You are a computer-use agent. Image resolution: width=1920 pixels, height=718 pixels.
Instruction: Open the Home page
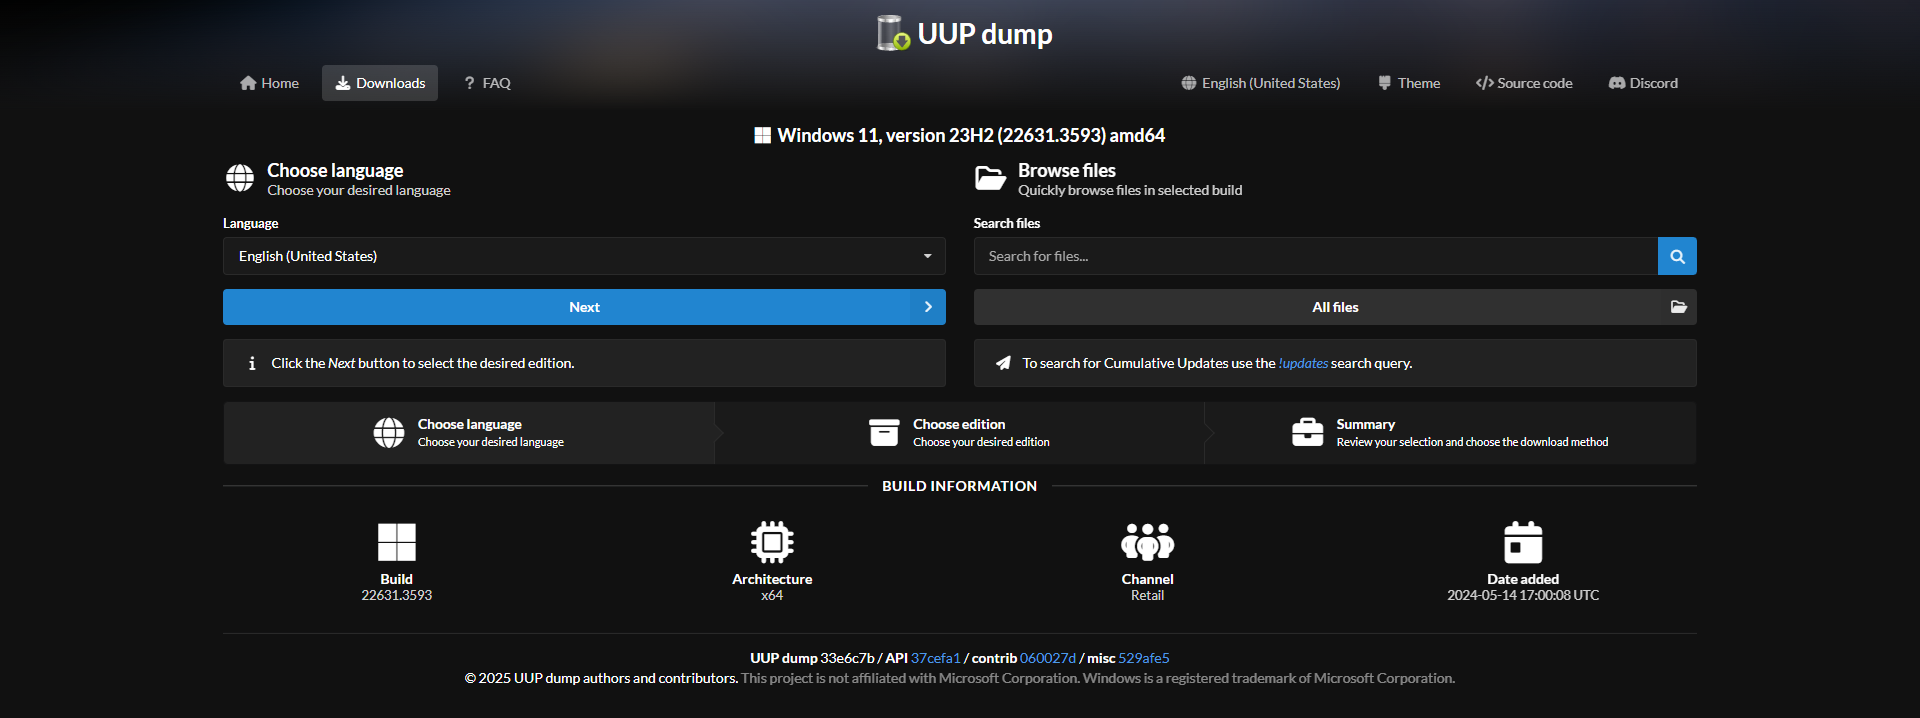pyautogui.click(x=269, y=83)
